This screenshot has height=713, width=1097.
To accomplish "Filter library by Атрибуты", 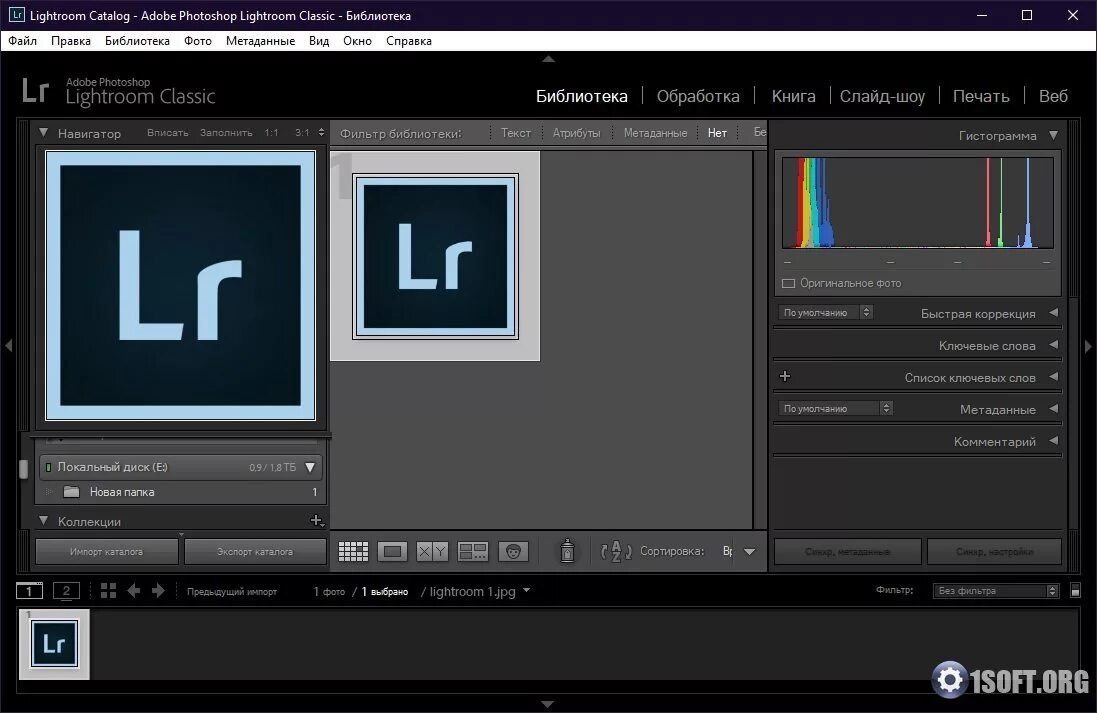I will pyautogui.click(x=576, y=132).
